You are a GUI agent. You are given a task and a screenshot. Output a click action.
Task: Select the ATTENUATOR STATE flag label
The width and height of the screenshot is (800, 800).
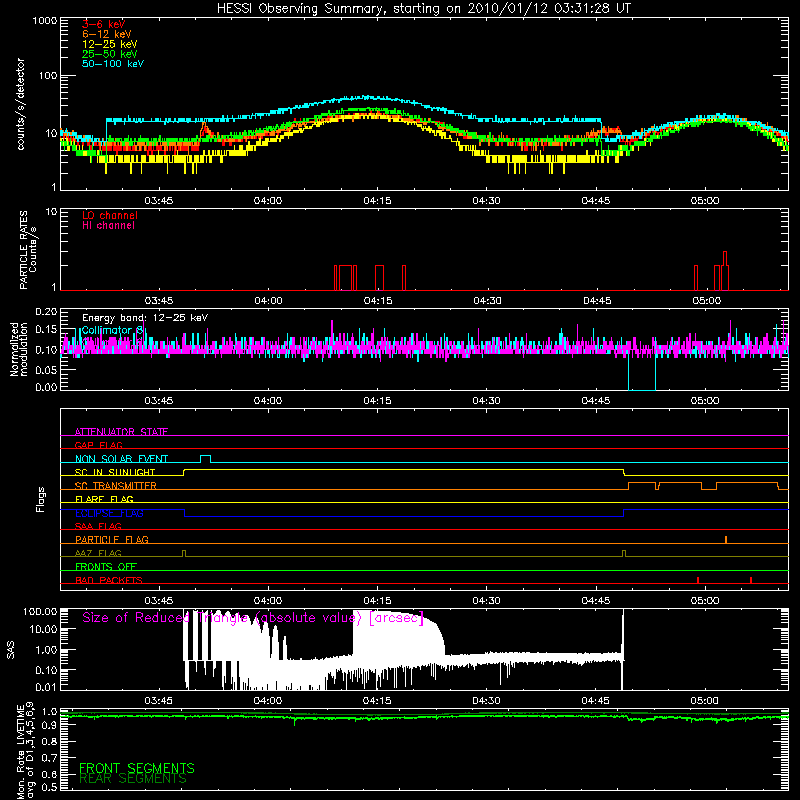(121, 432)
